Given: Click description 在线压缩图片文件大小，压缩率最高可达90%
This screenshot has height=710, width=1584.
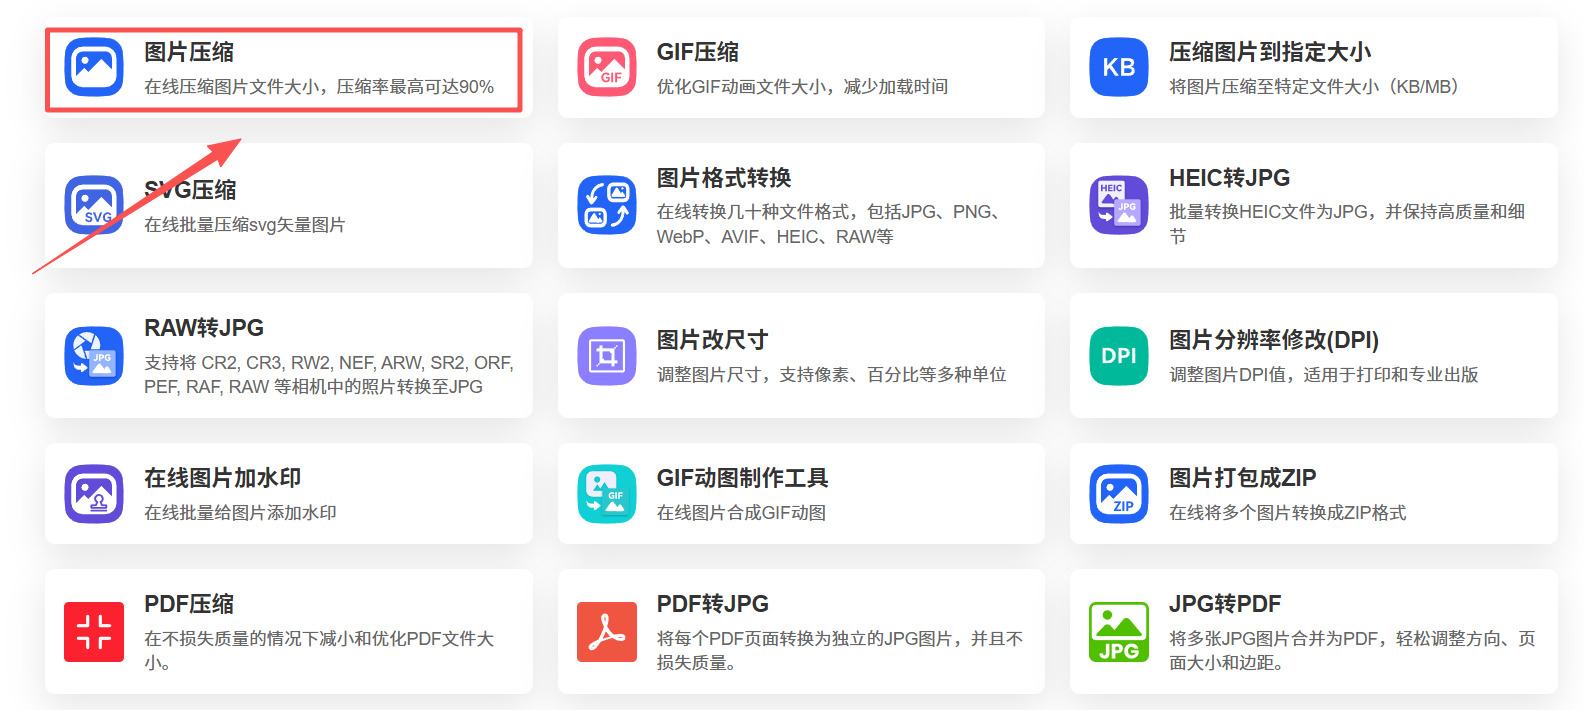Looking at the screenshot, I should [319, 87].
